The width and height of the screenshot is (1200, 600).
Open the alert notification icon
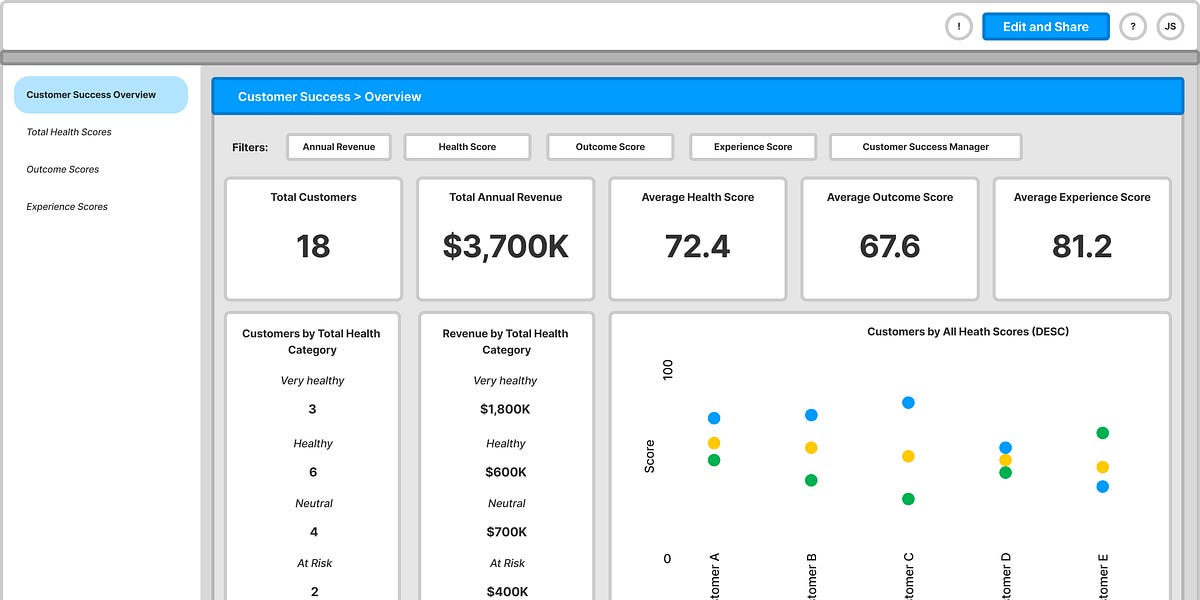[958, 26]
